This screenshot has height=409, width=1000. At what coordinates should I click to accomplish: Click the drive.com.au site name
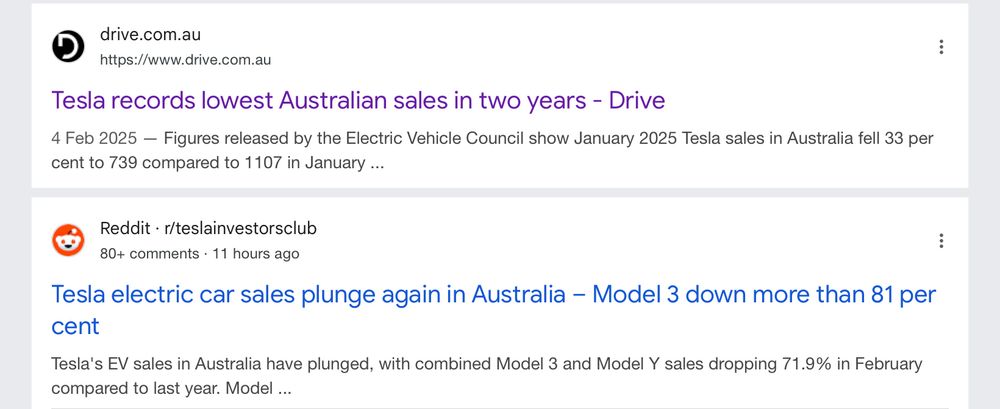(150, 34)
